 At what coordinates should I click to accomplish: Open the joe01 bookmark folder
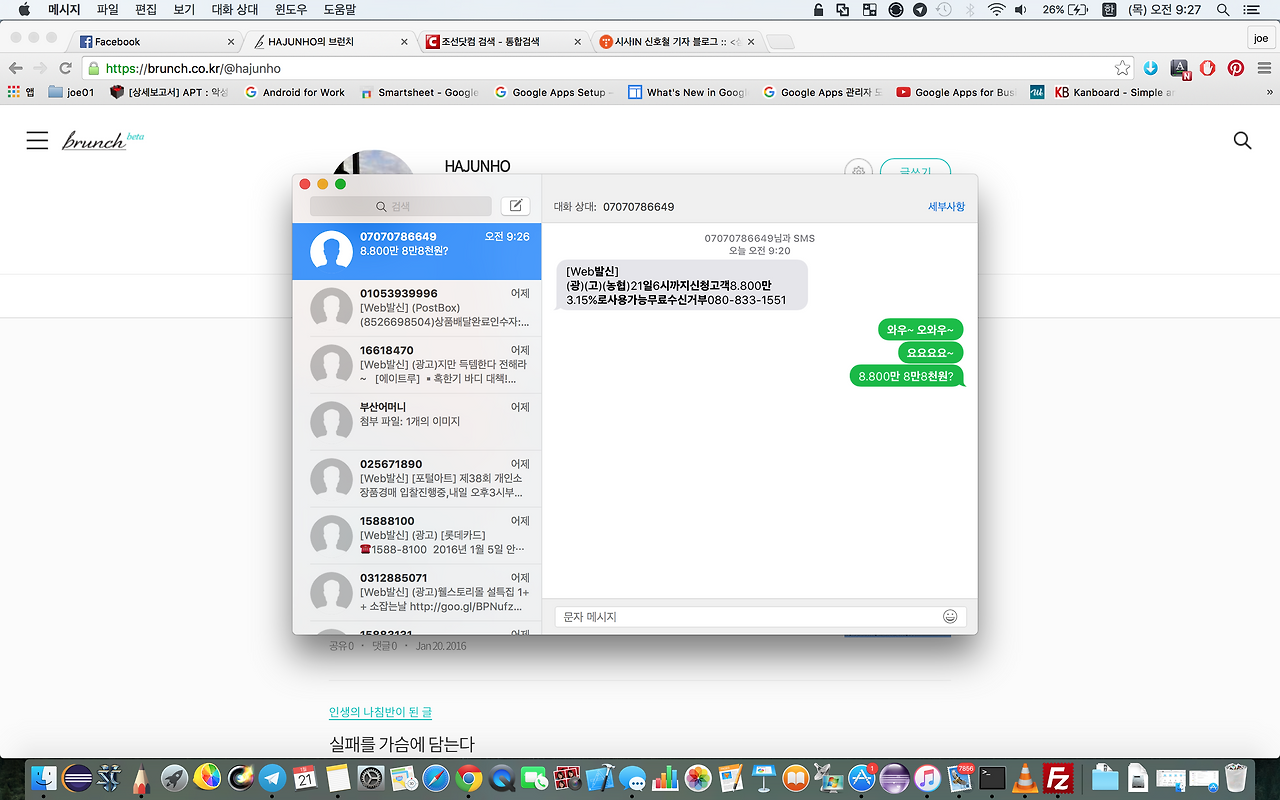(71, 92)
